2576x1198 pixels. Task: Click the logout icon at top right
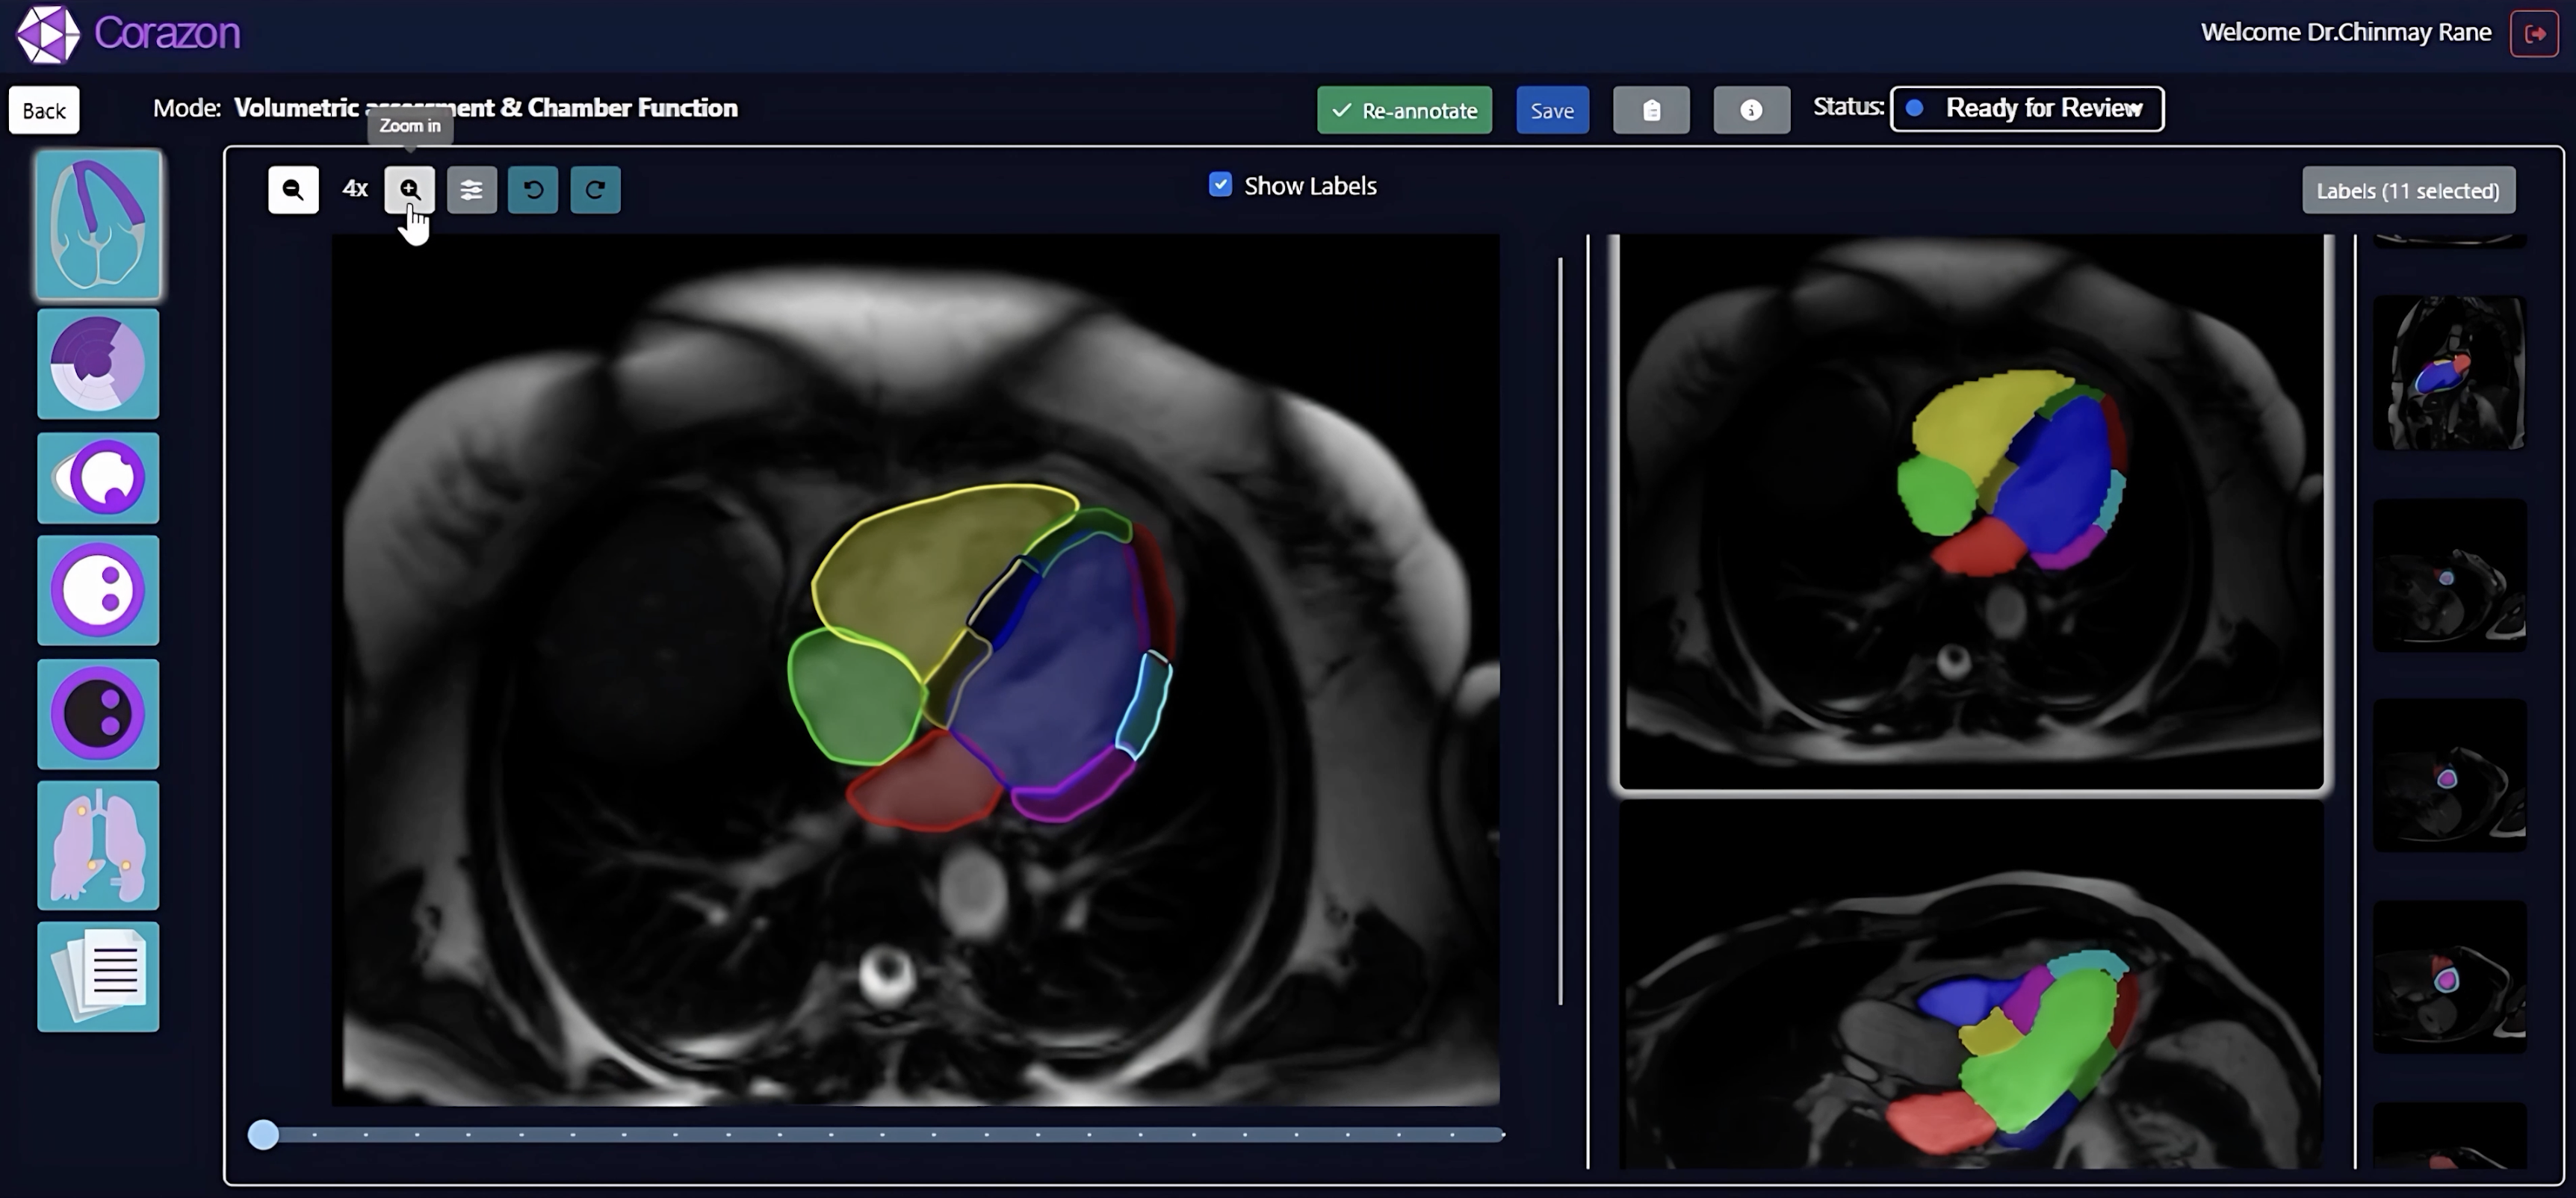2535,32
